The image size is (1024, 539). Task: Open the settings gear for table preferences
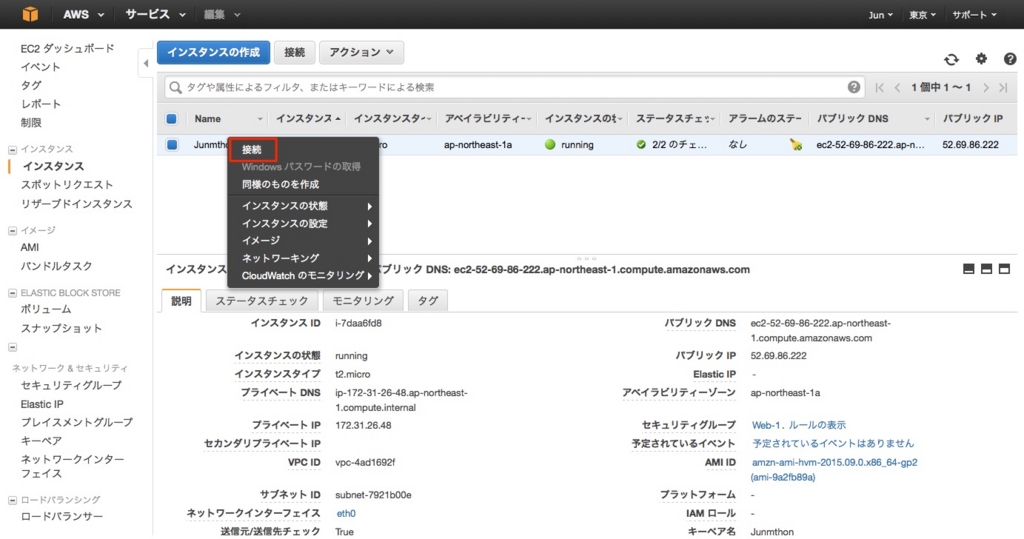point(981,59)
